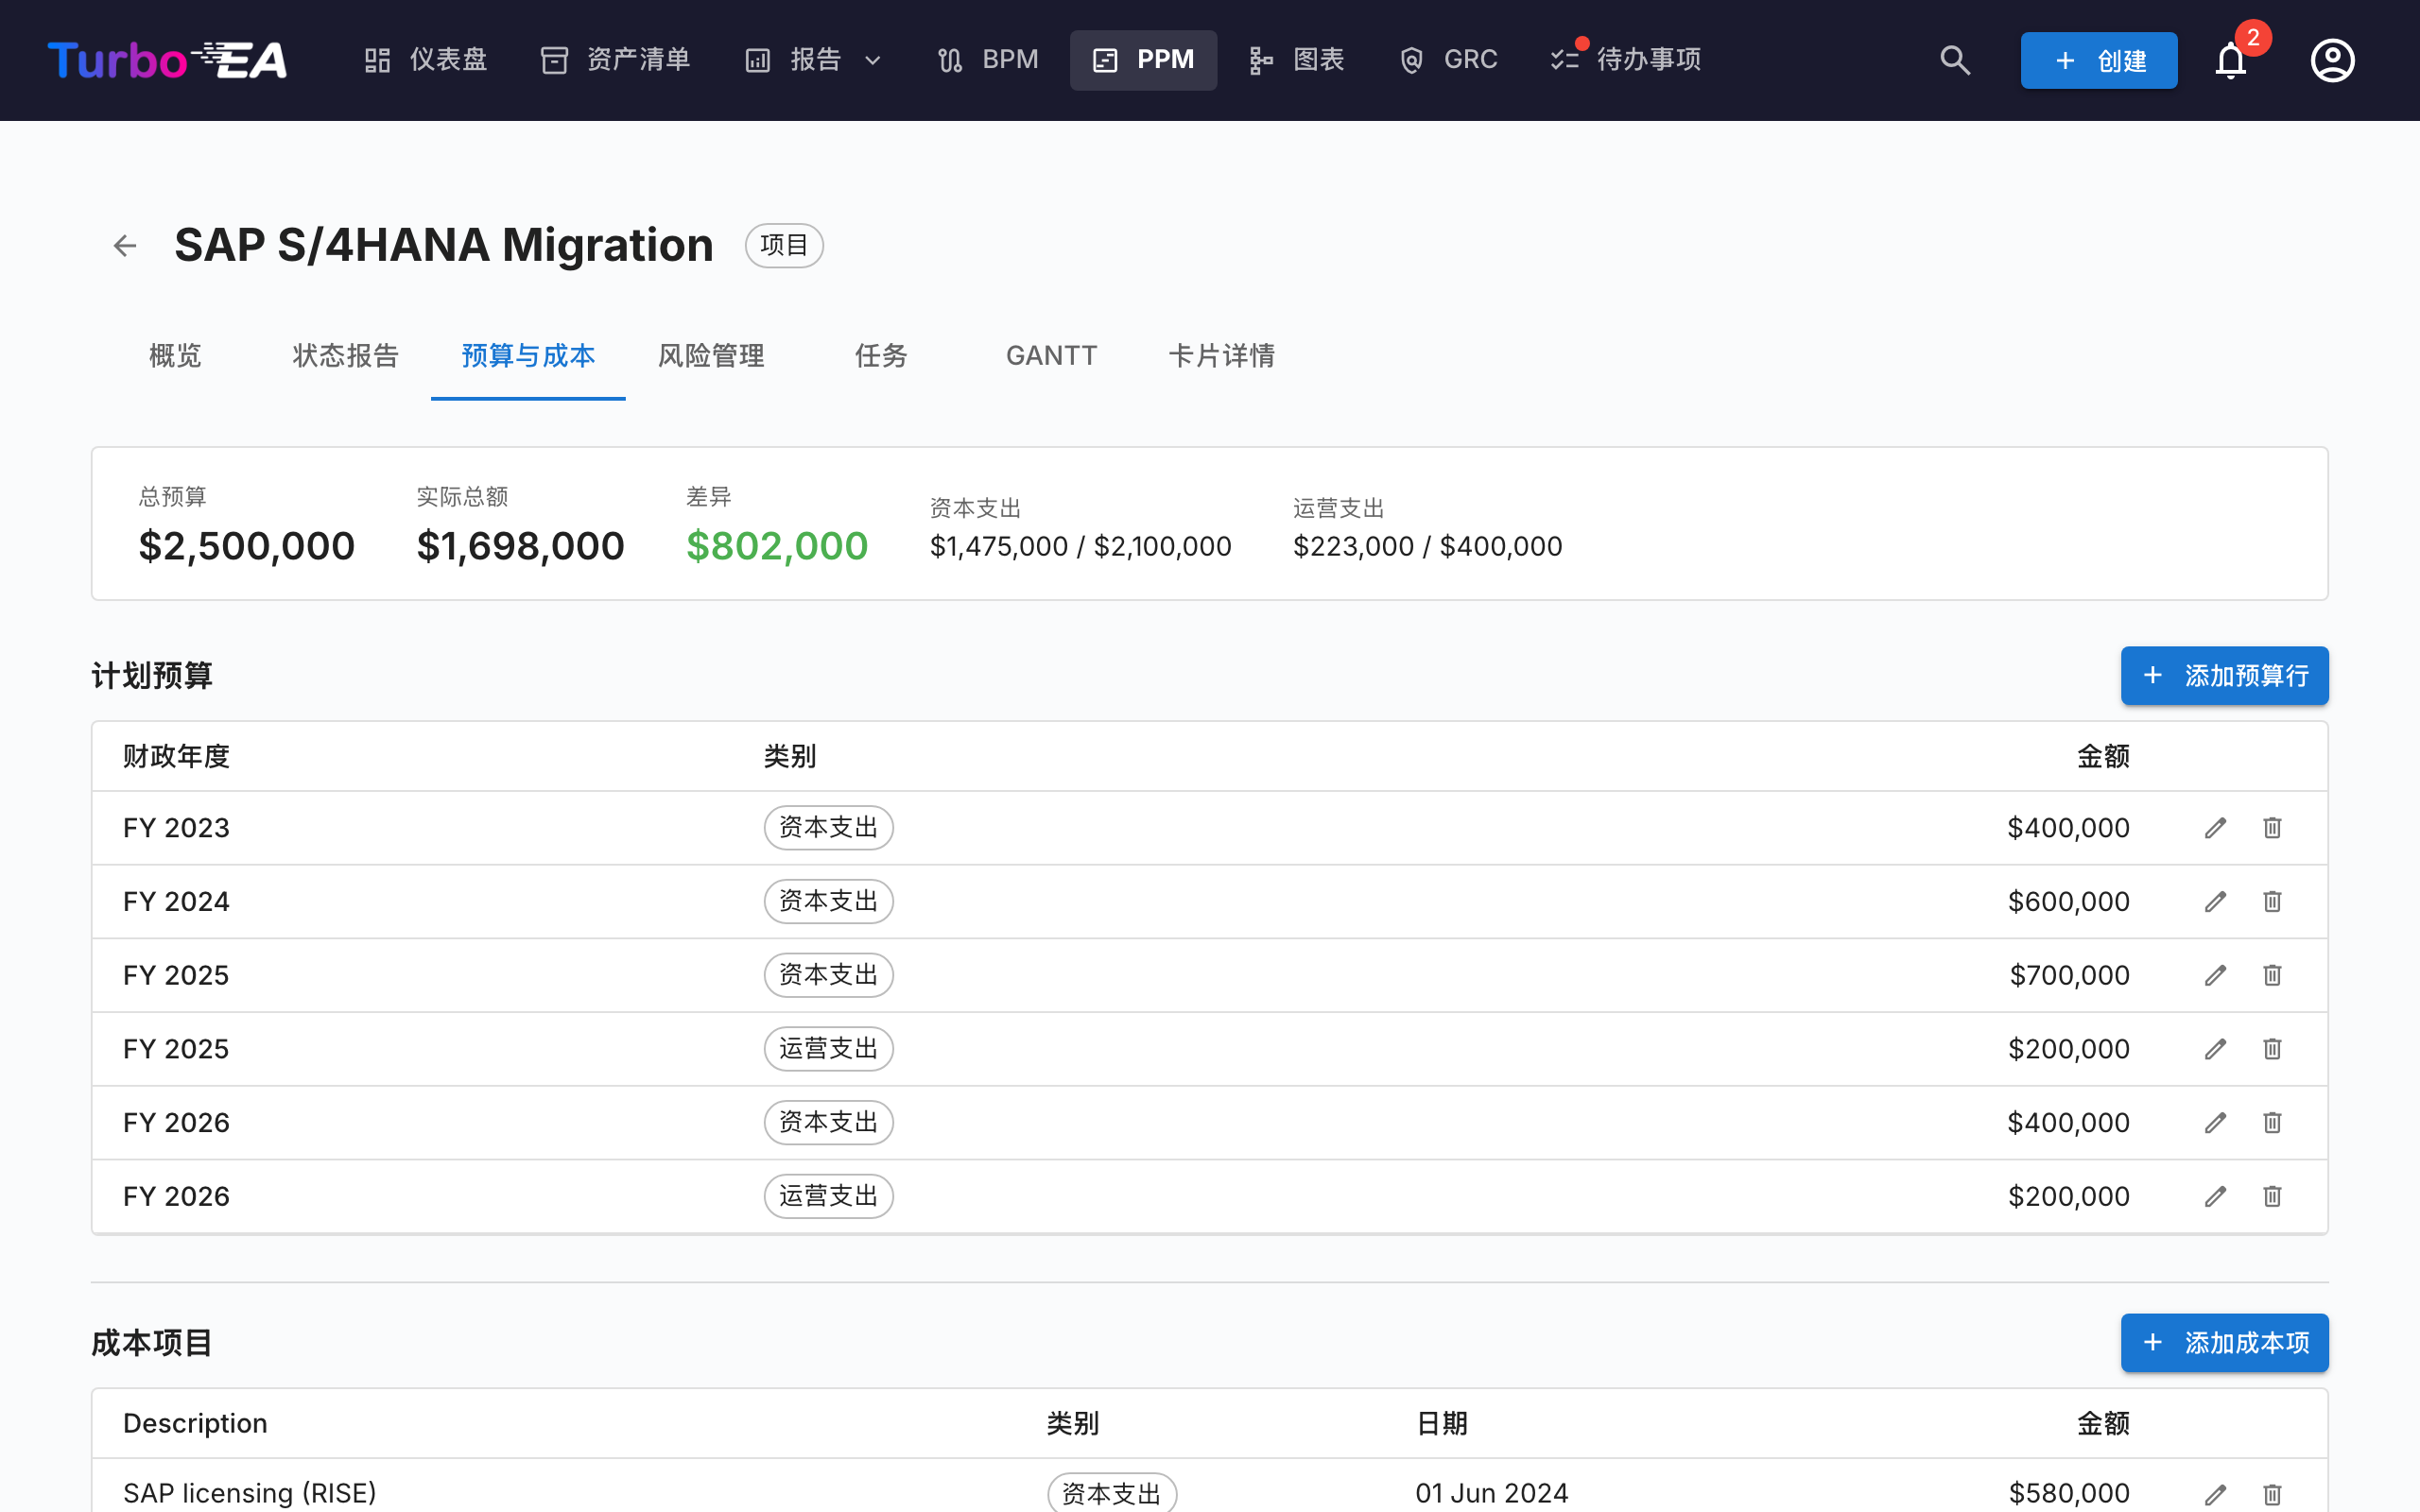Open the 待办事项 todo nav item
The height and width of the screenshot is (1512, 2420).
(x=1626, y=60)
